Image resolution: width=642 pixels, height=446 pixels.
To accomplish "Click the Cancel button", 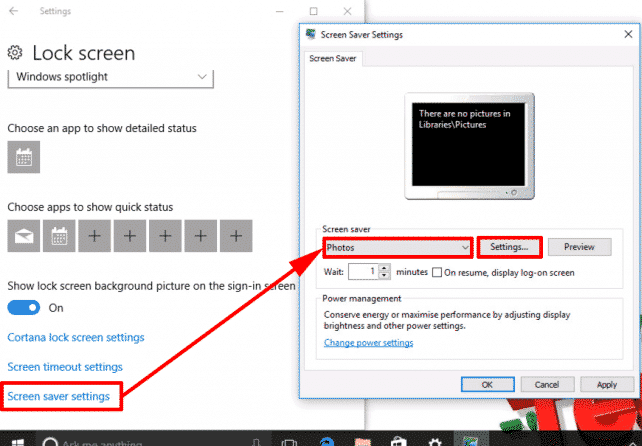I will 547,385.
